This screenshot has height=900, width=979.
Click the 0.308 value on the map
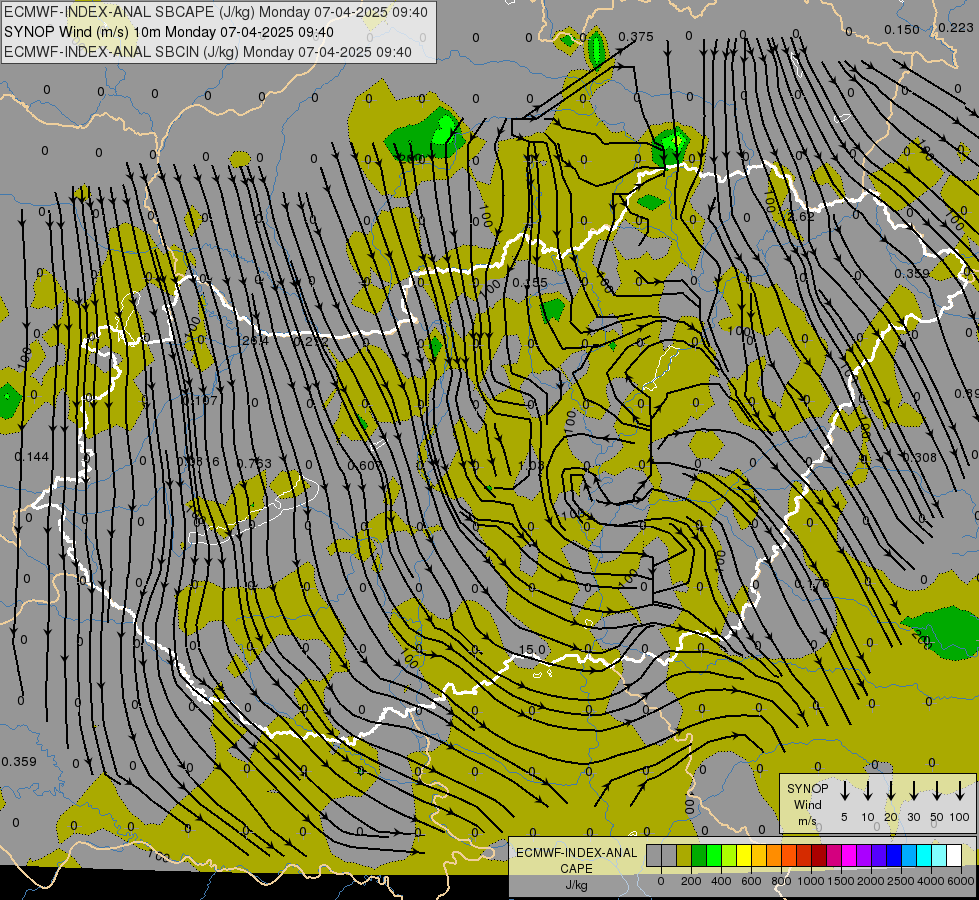920,458
